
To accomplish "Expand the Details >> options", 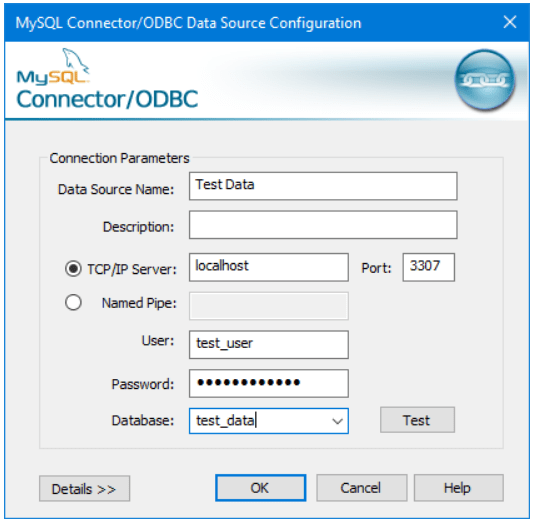I will 84,489.
